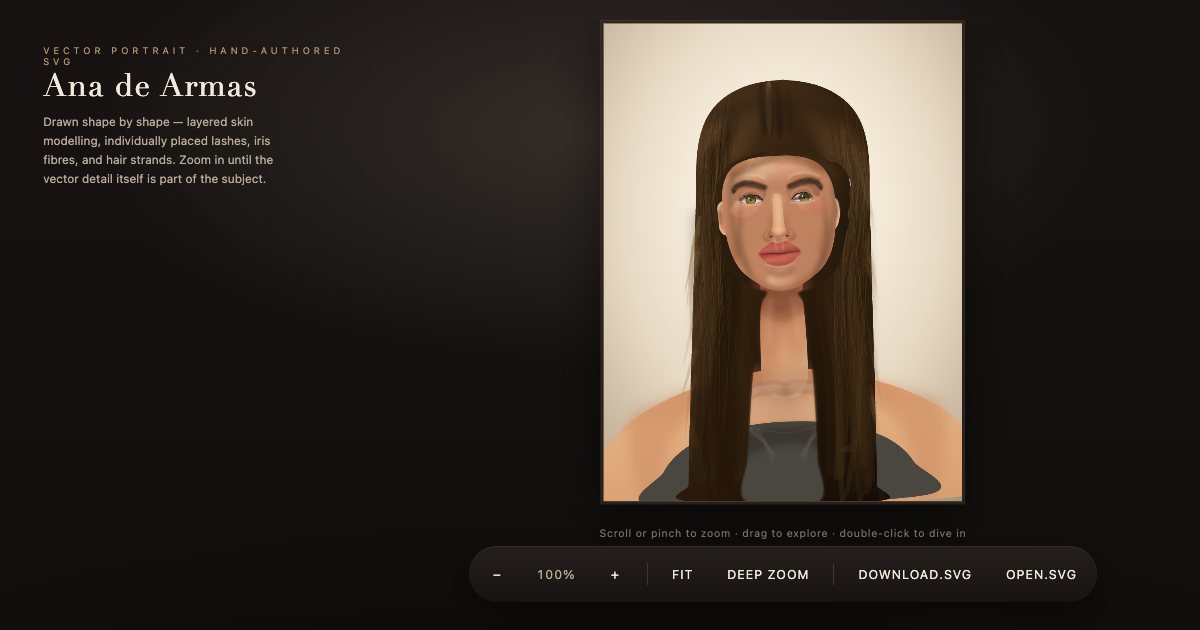Click the vector portrait artwork canvas
This screenshot has width=1200, height=630.
click(x=782, y=262)
